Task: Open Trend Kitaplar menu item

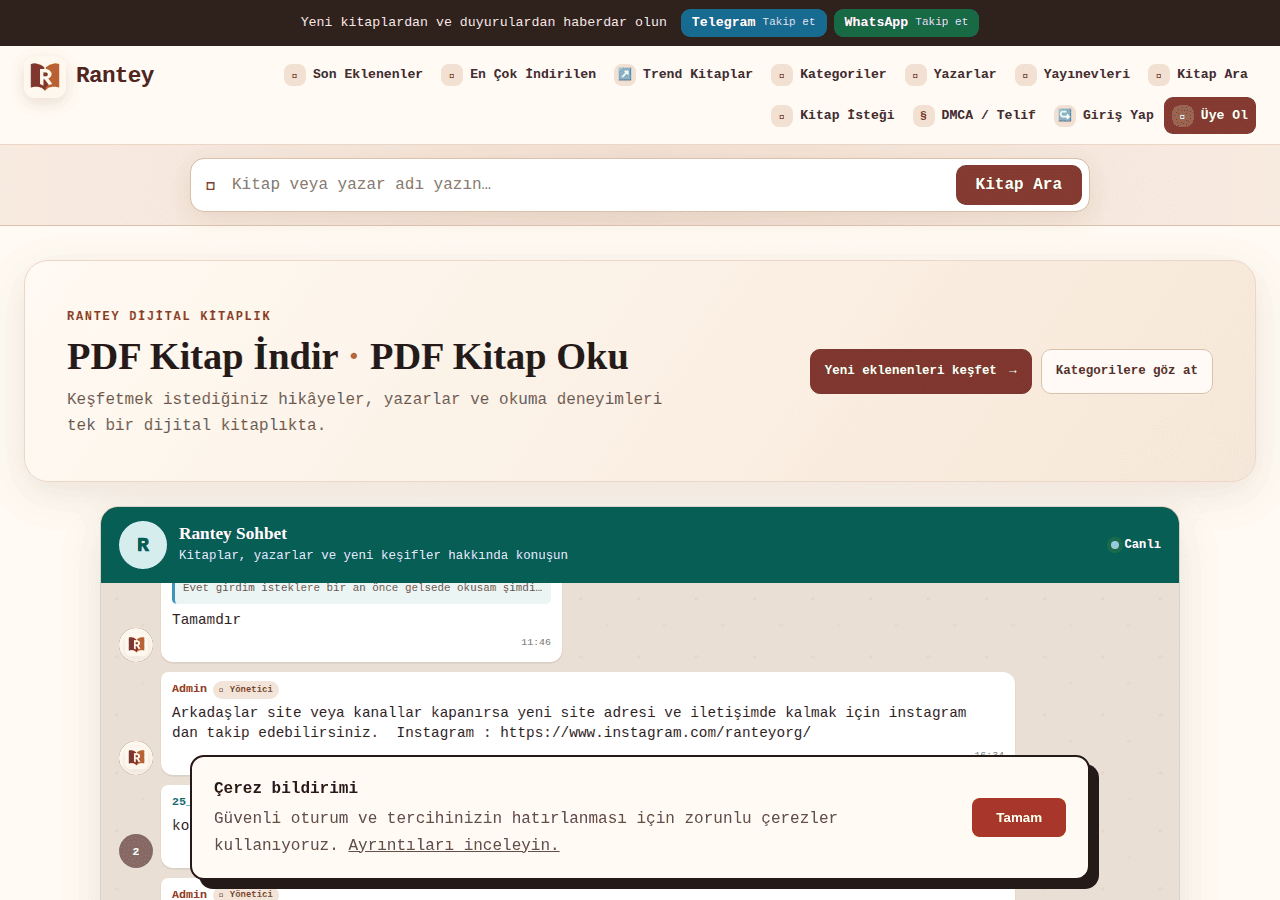Action: (x=683, y=75)
